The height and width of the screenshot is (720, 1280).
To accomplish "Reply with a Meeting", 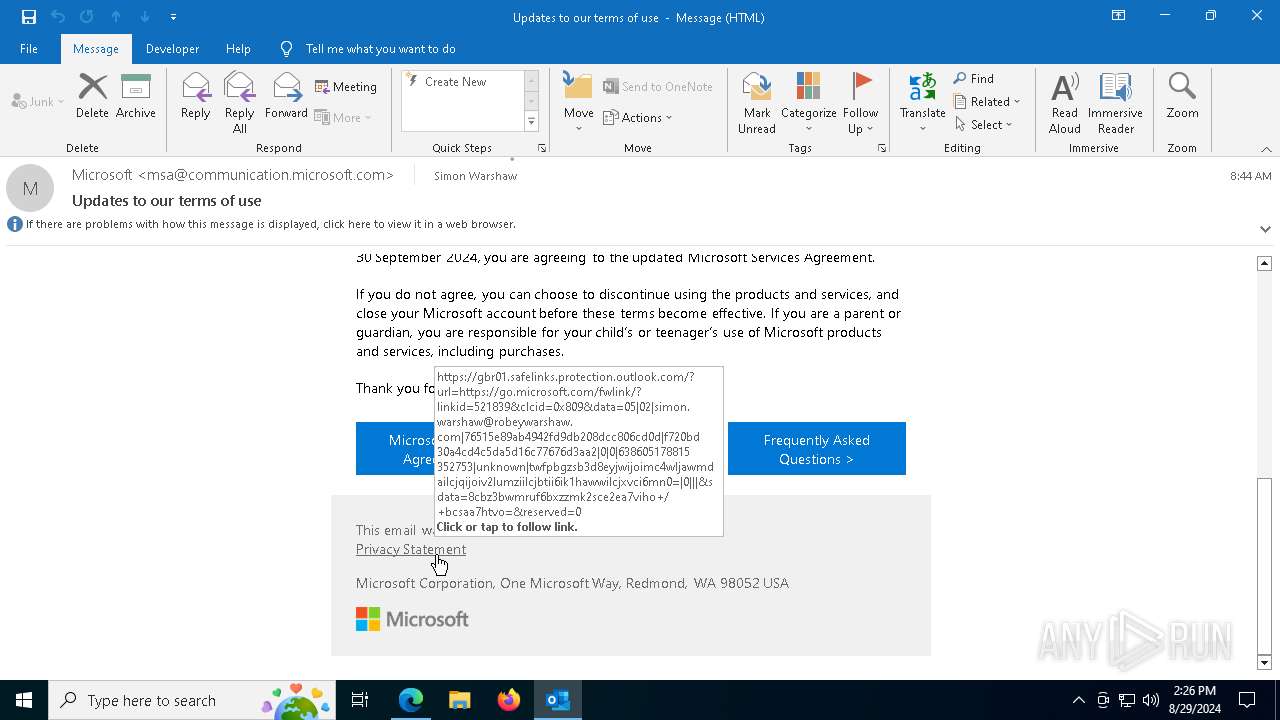I will click(x=346, y=87).
